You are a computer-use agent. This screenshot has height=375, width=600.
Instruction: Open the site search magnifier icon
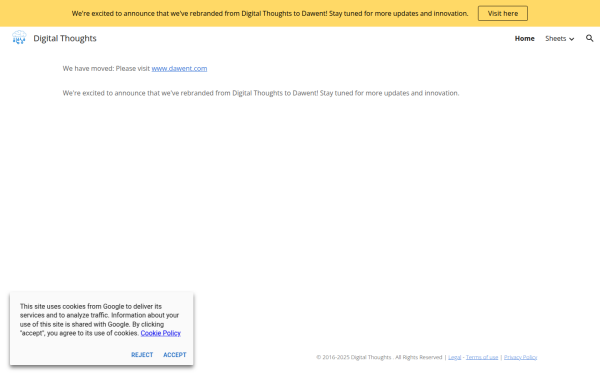589,38
